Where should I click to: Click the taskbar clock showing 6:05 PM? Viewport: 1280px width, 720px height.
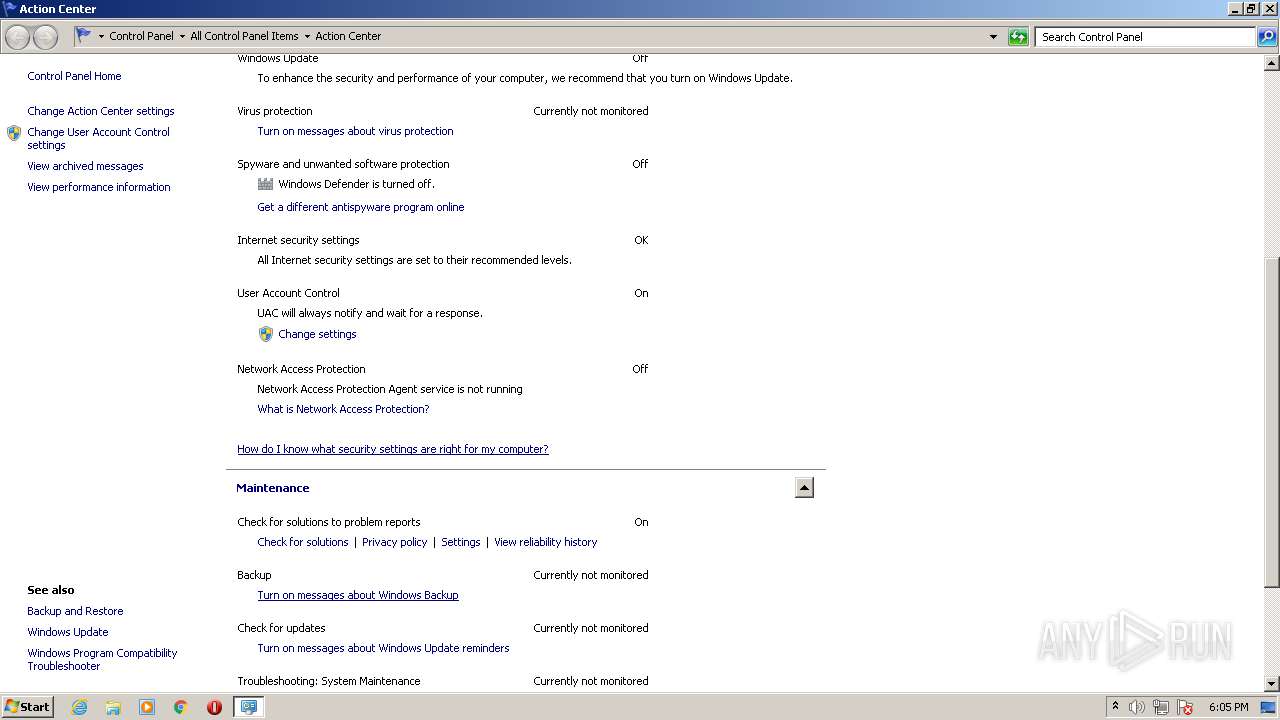[x=1228, y=707]
